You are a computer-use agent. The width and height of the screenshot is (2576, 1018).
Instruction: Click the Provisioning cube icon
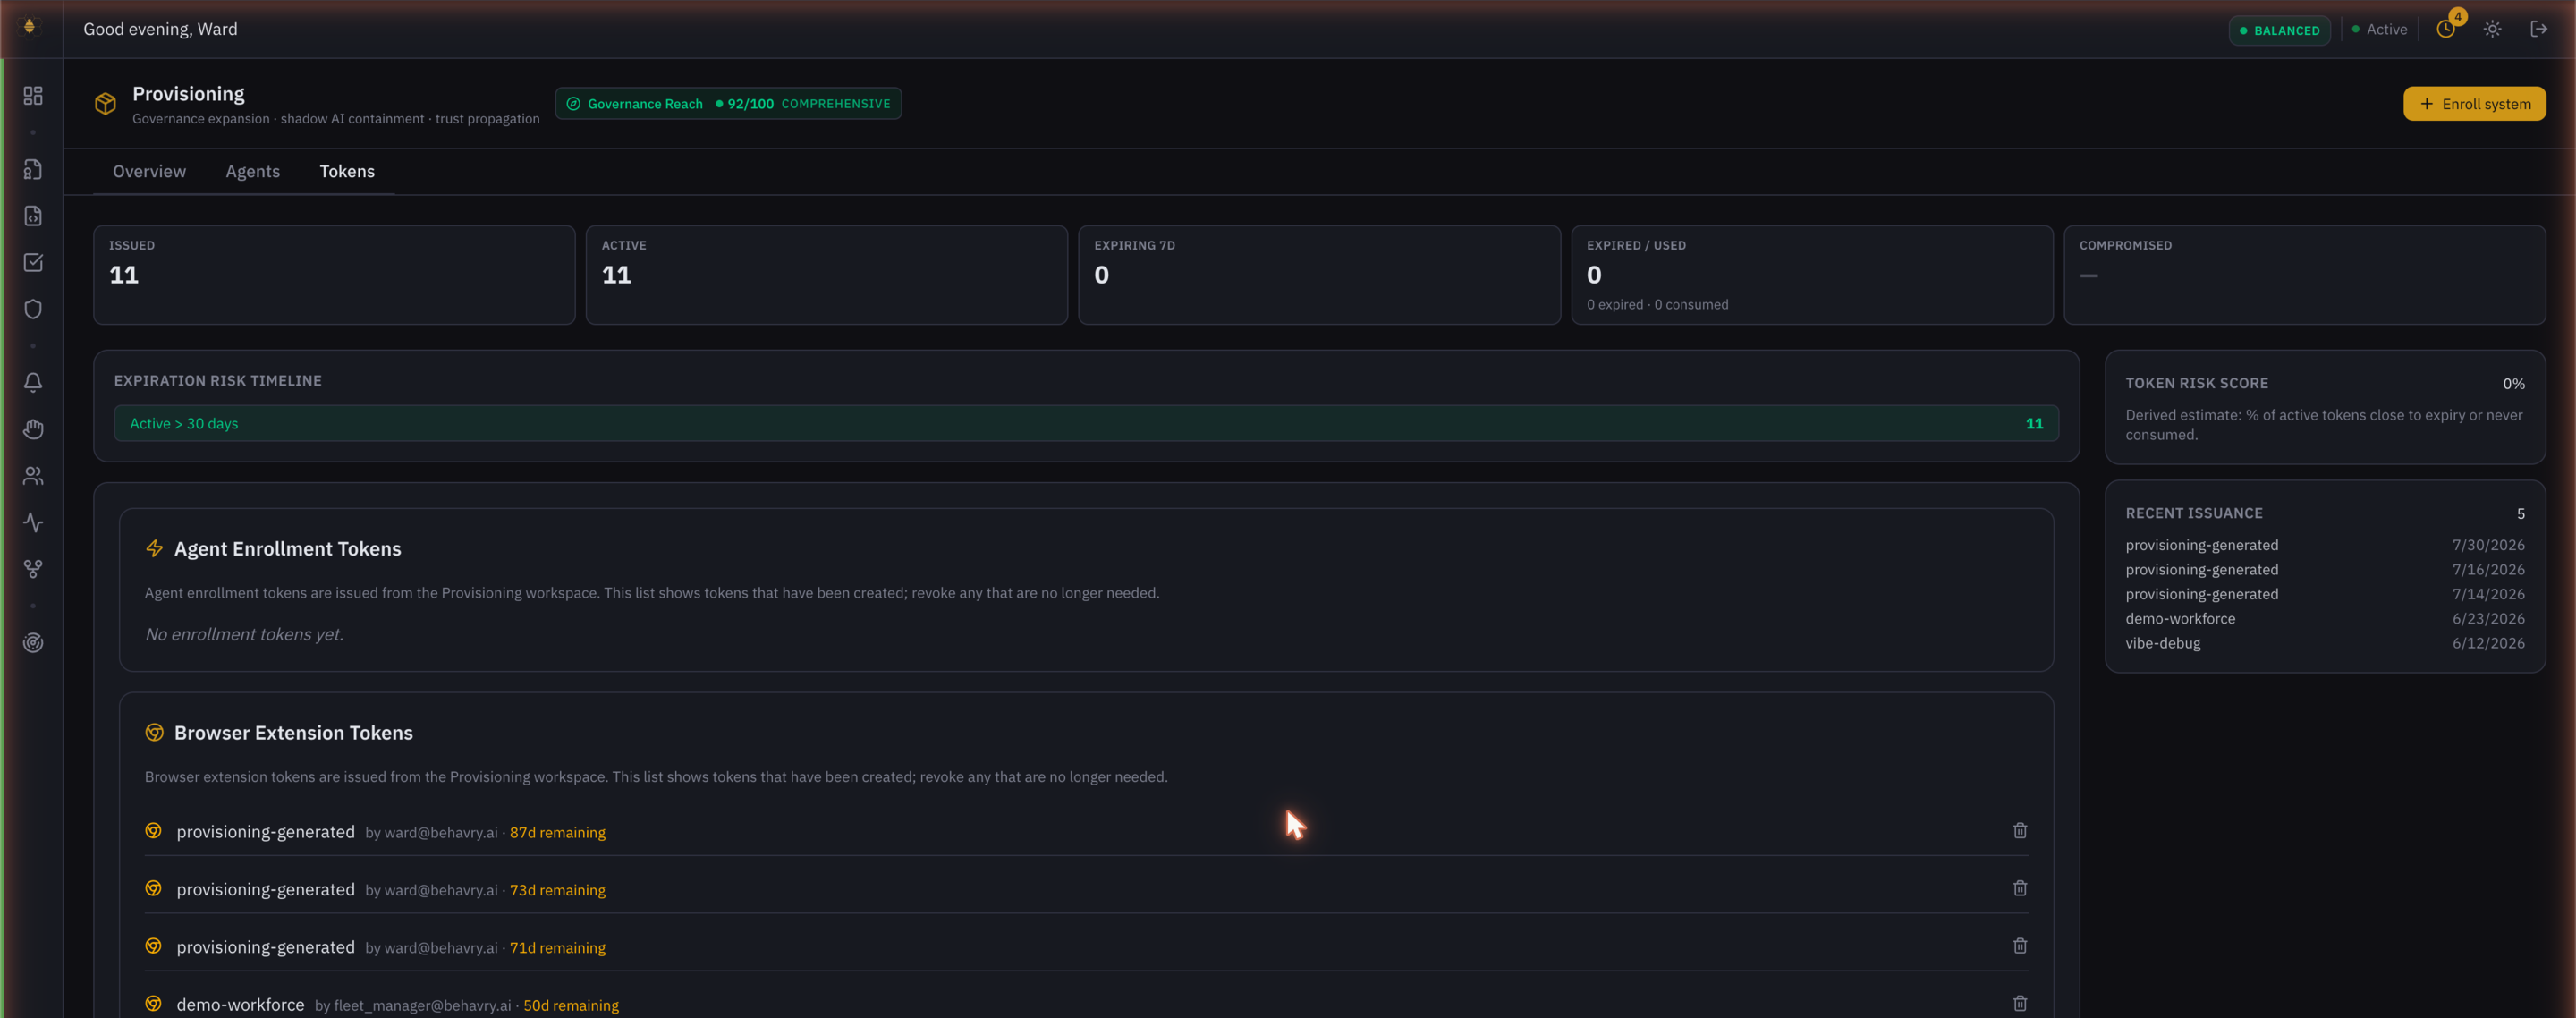[105, 104]
